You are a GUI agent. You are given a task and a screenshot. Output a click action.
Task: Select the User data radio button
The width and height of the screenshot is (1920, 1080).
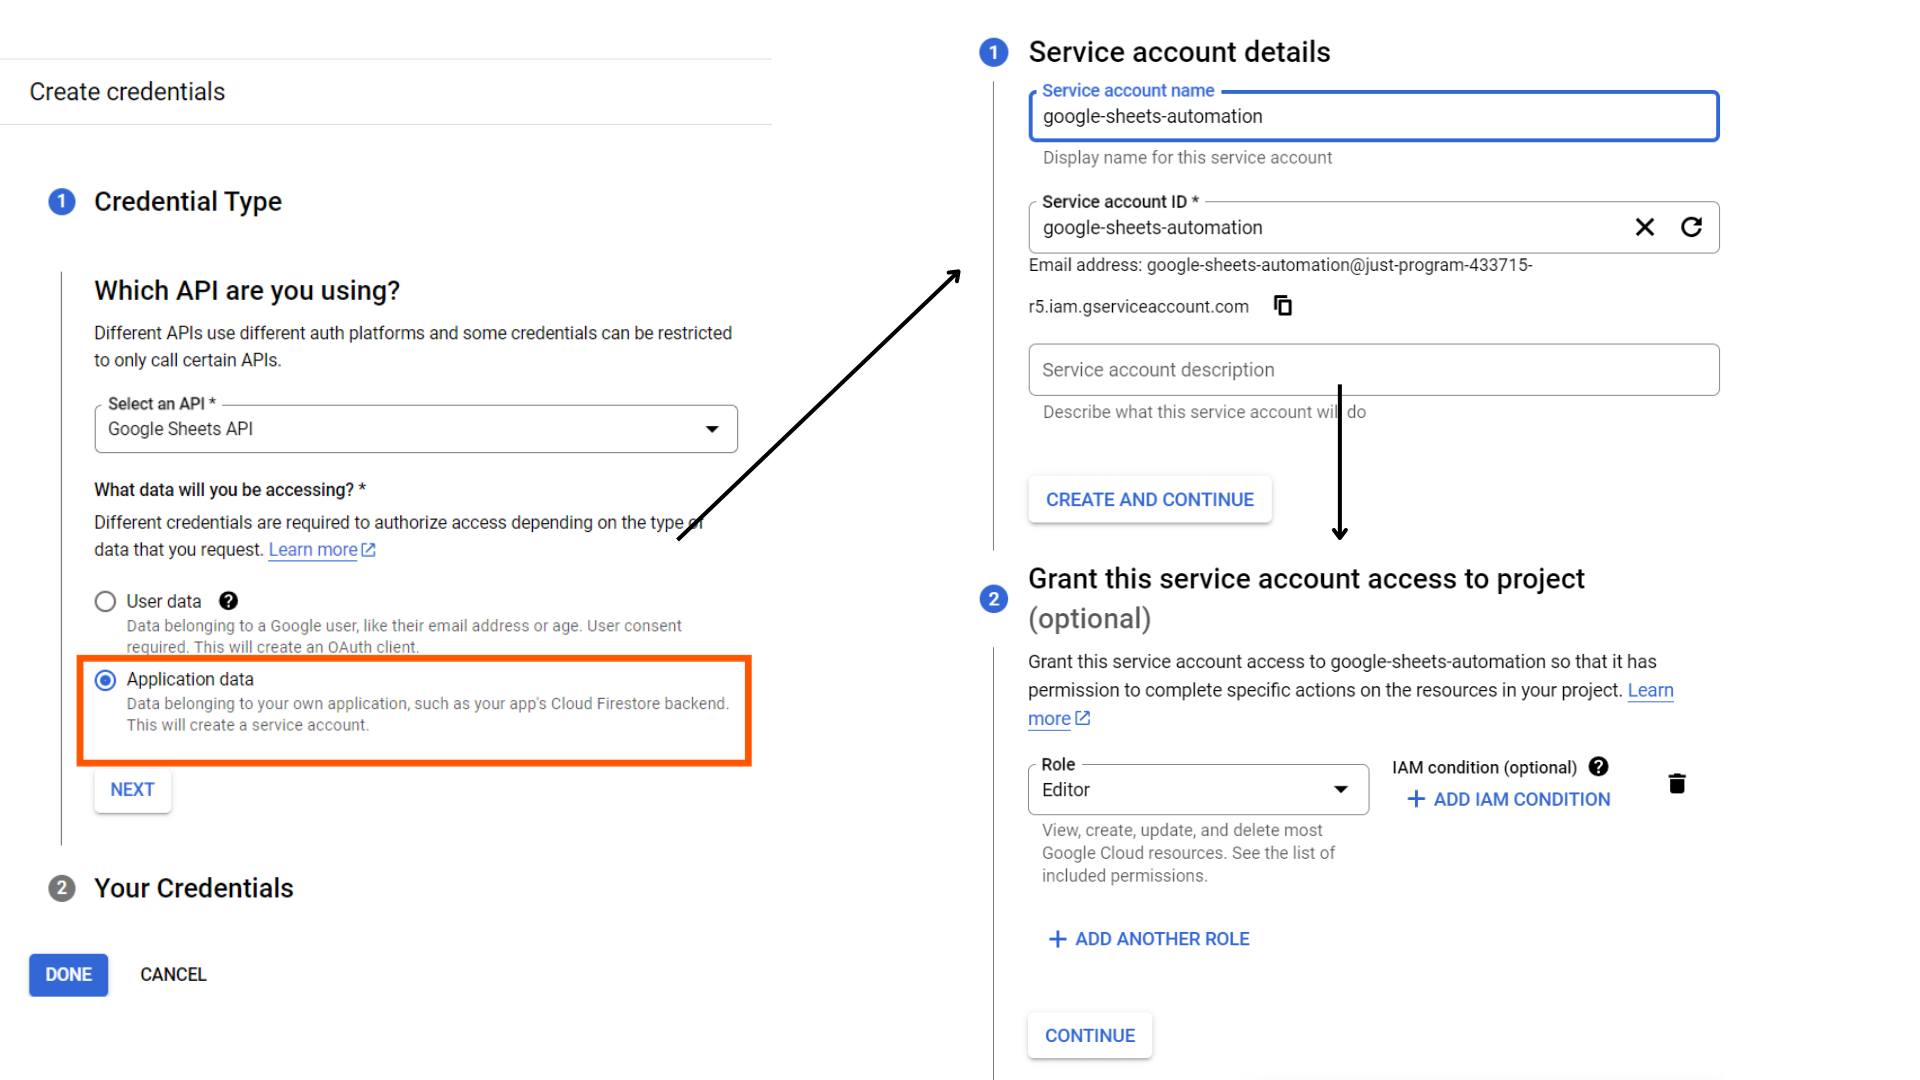pos(105,601)
